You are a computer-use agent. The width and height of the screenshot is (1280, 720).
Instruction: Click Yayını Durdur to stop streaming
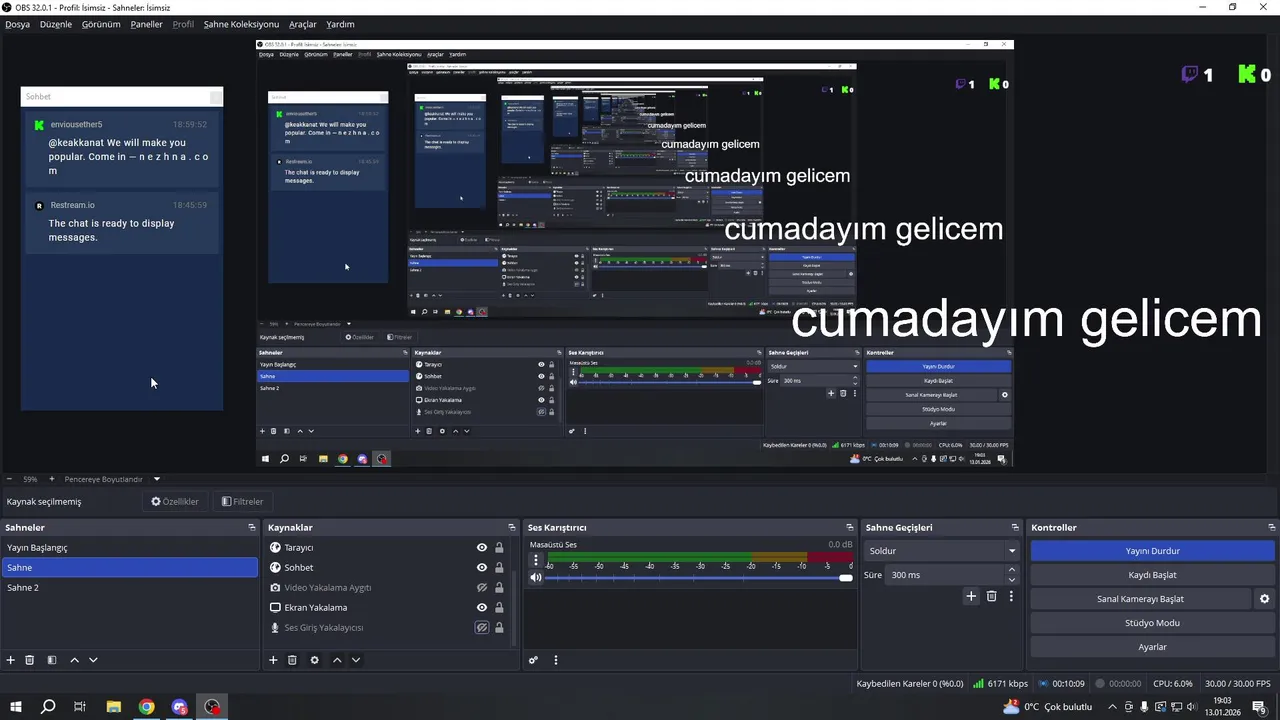click(x=1153, y=551)
